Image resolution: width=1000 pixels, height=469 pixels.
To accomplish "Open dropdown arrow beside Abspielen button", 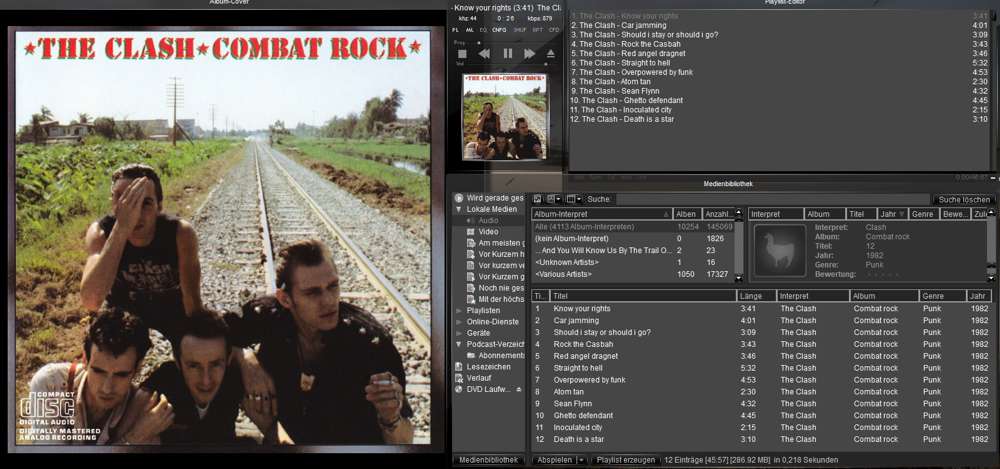I will (582, 460).
